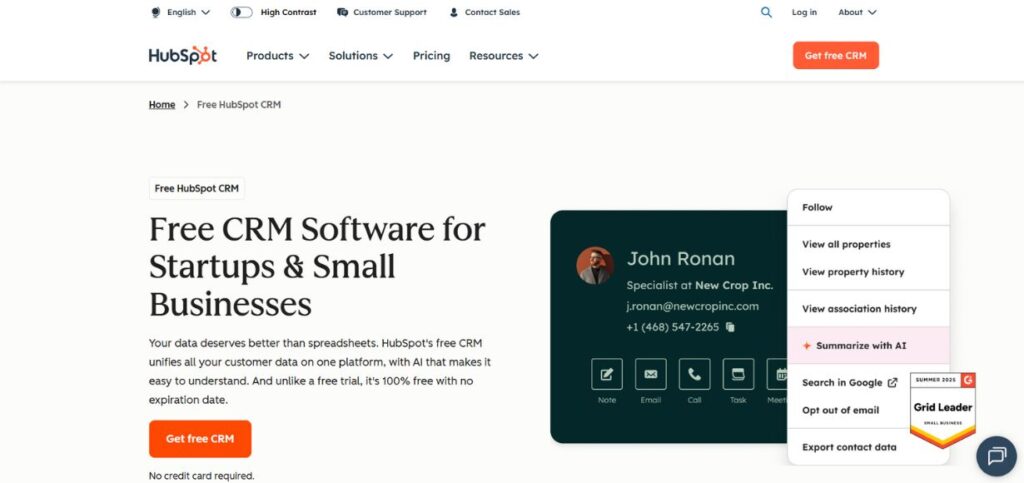Click the Contact Sales link text
This screenshot has width=1024, height=483.
(x=492, y=12)
